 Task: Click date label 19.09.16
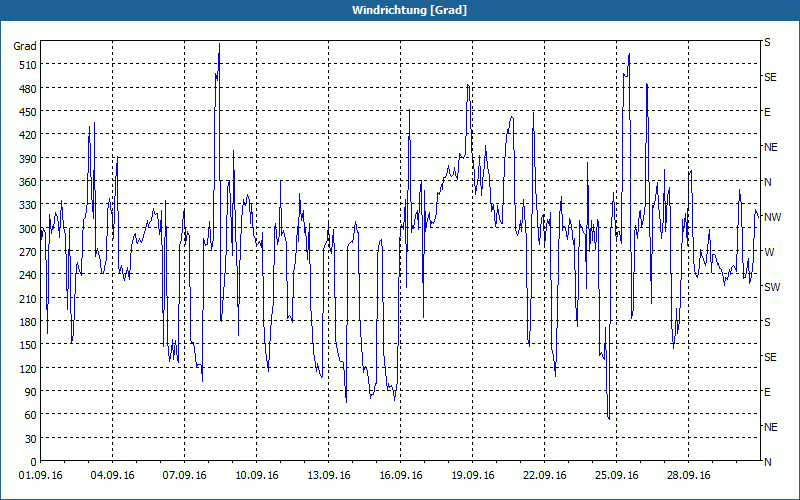pos(472,476)
